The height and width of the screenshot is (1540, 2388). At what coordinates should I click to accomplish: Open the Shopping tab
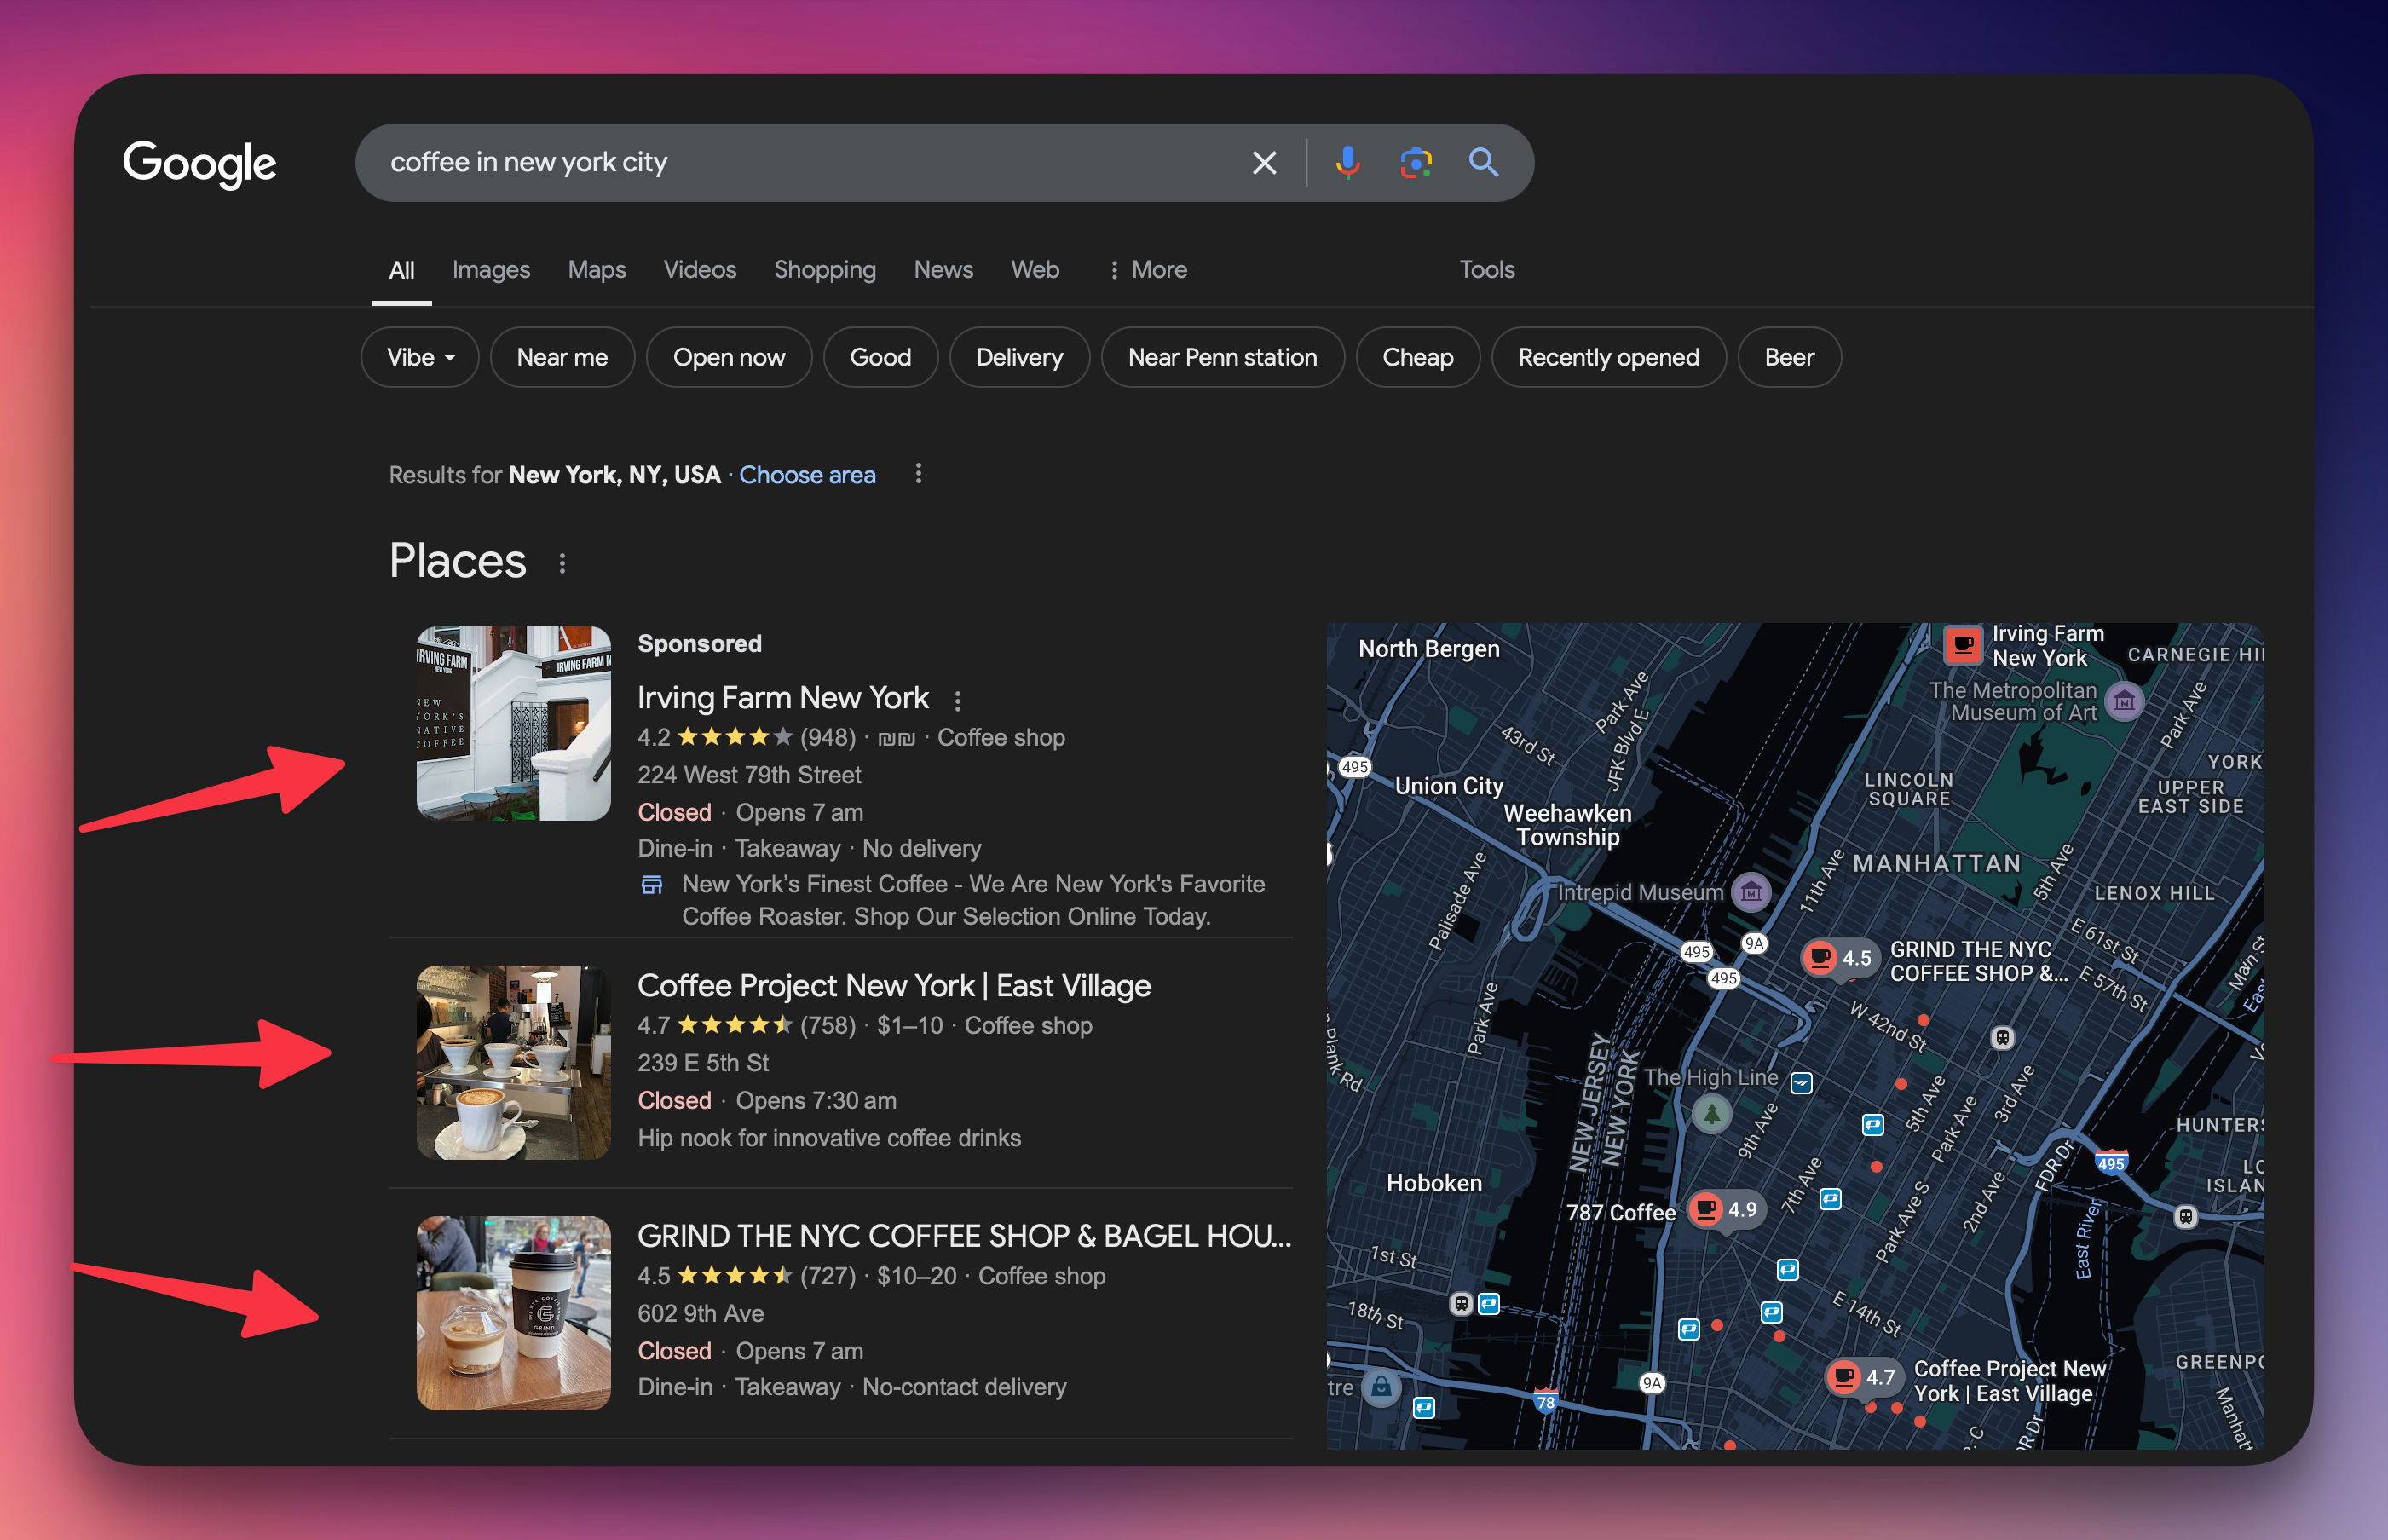825,270
